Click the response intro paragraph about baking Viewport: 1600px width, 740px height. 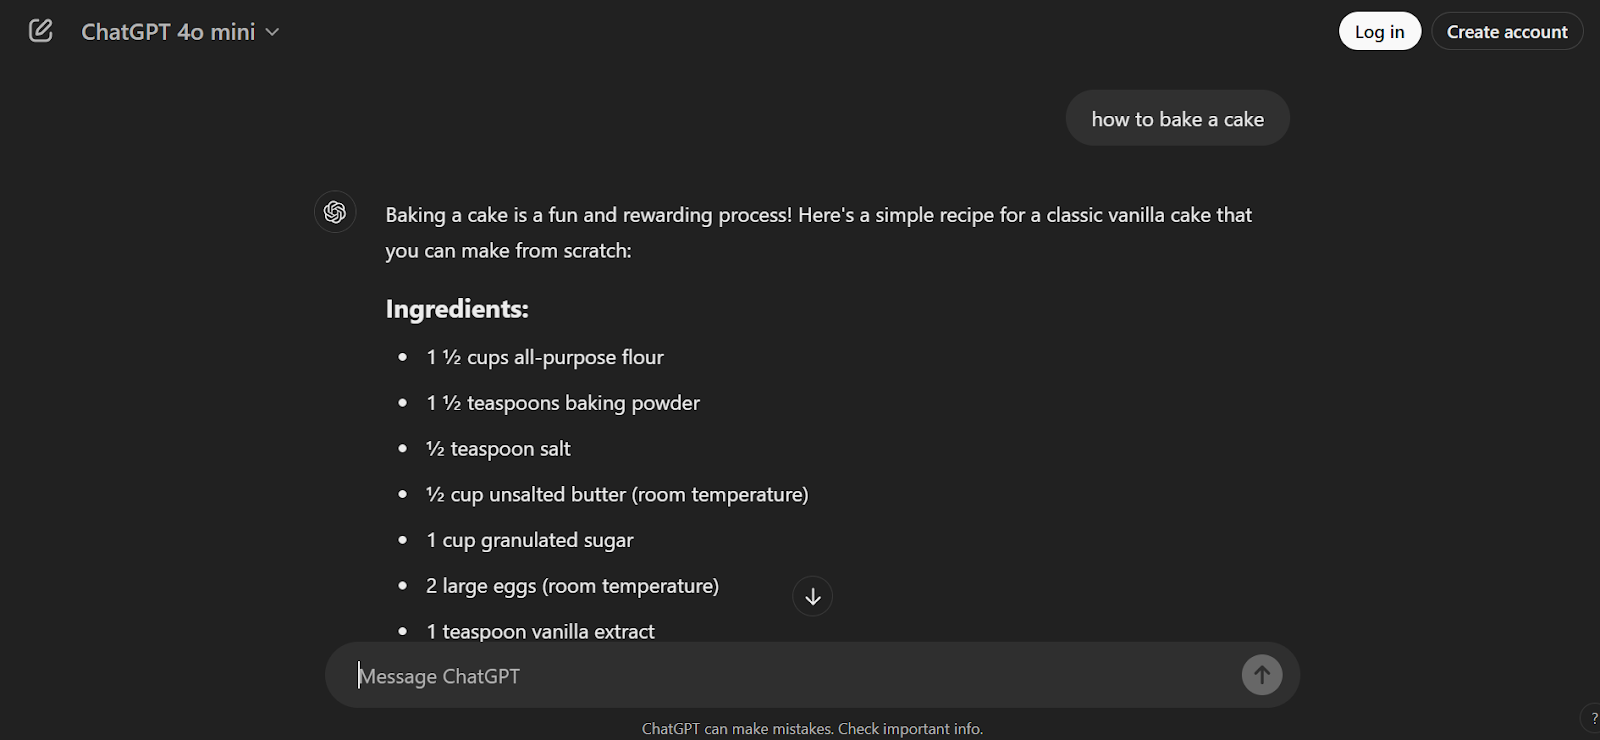point(818,232)
